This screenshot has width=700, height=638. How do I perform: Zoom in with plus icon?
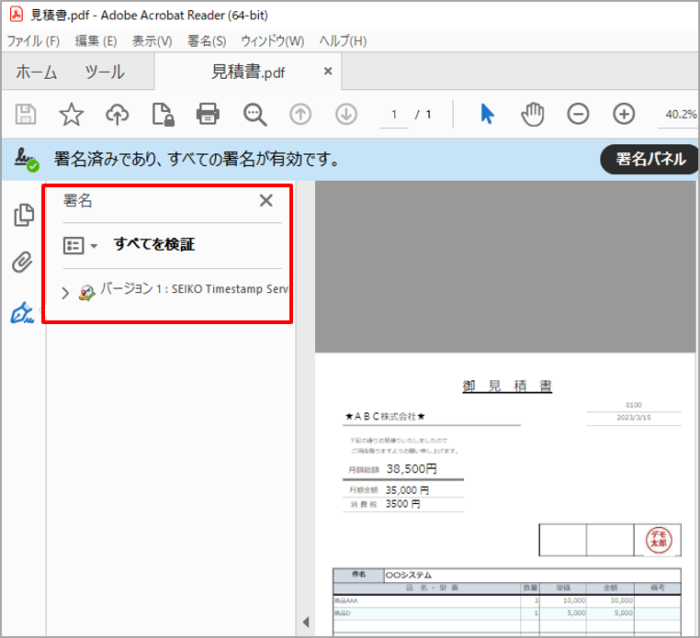[x=624, y=114]
